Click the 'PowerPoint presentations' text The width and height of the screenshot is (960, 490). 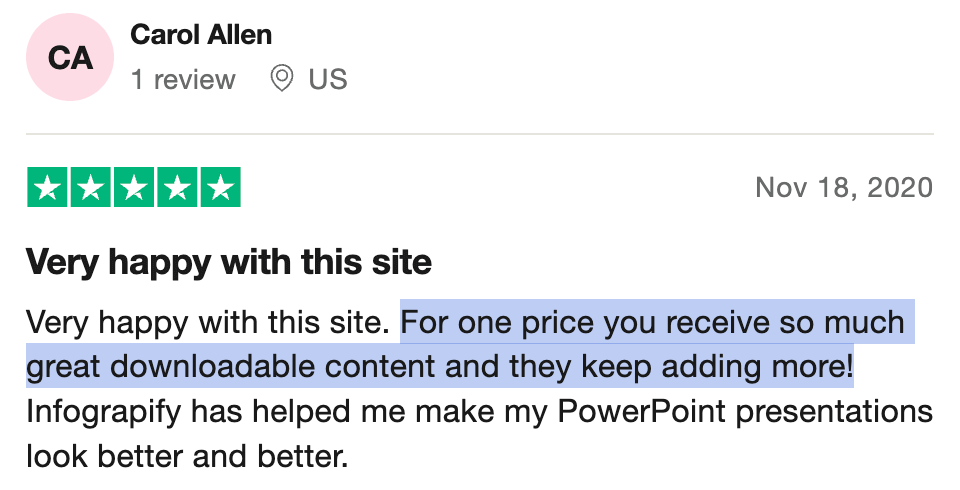tap(745, 411)
